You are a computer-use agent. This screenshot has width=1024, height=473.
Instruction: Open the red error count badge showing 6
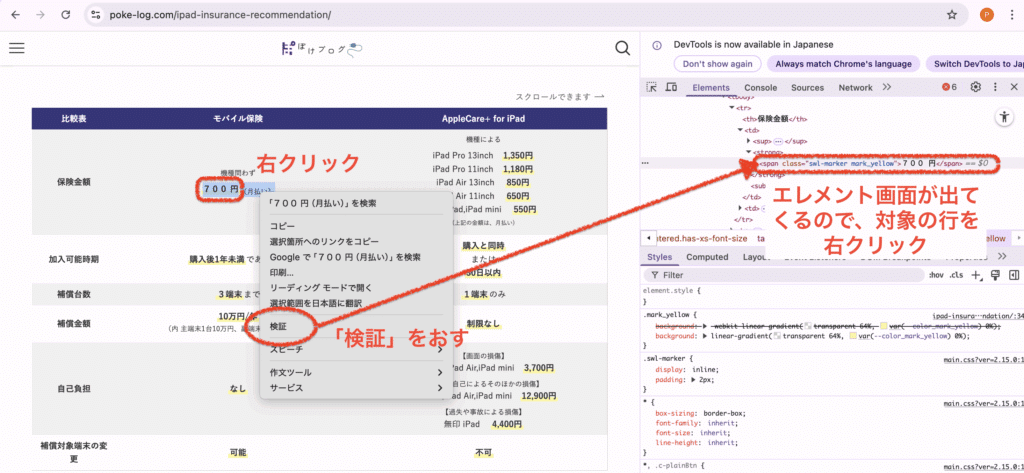950,87
